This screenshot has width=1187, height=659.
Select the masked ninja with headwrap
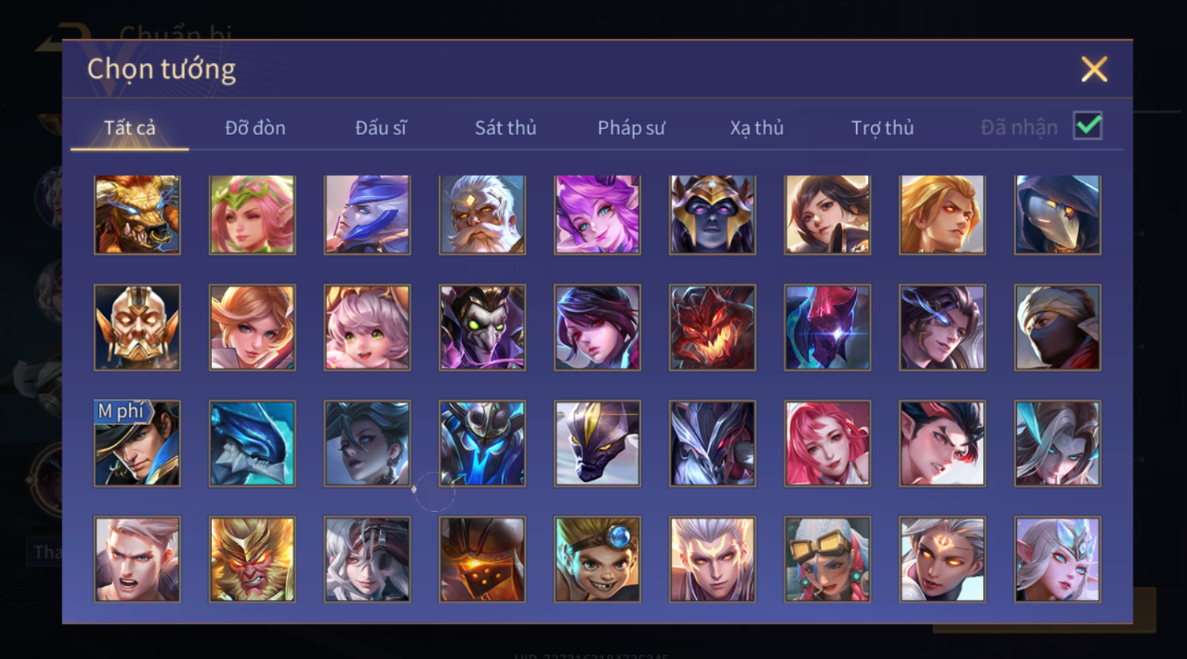(1058, 328)
